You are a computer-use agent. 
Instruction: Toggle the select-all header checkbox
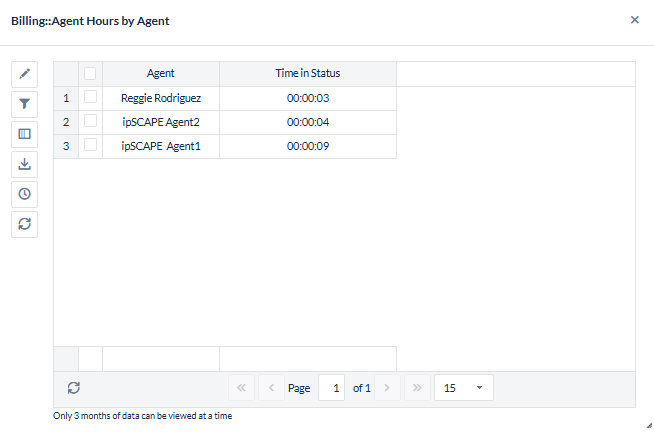(90, 73)
